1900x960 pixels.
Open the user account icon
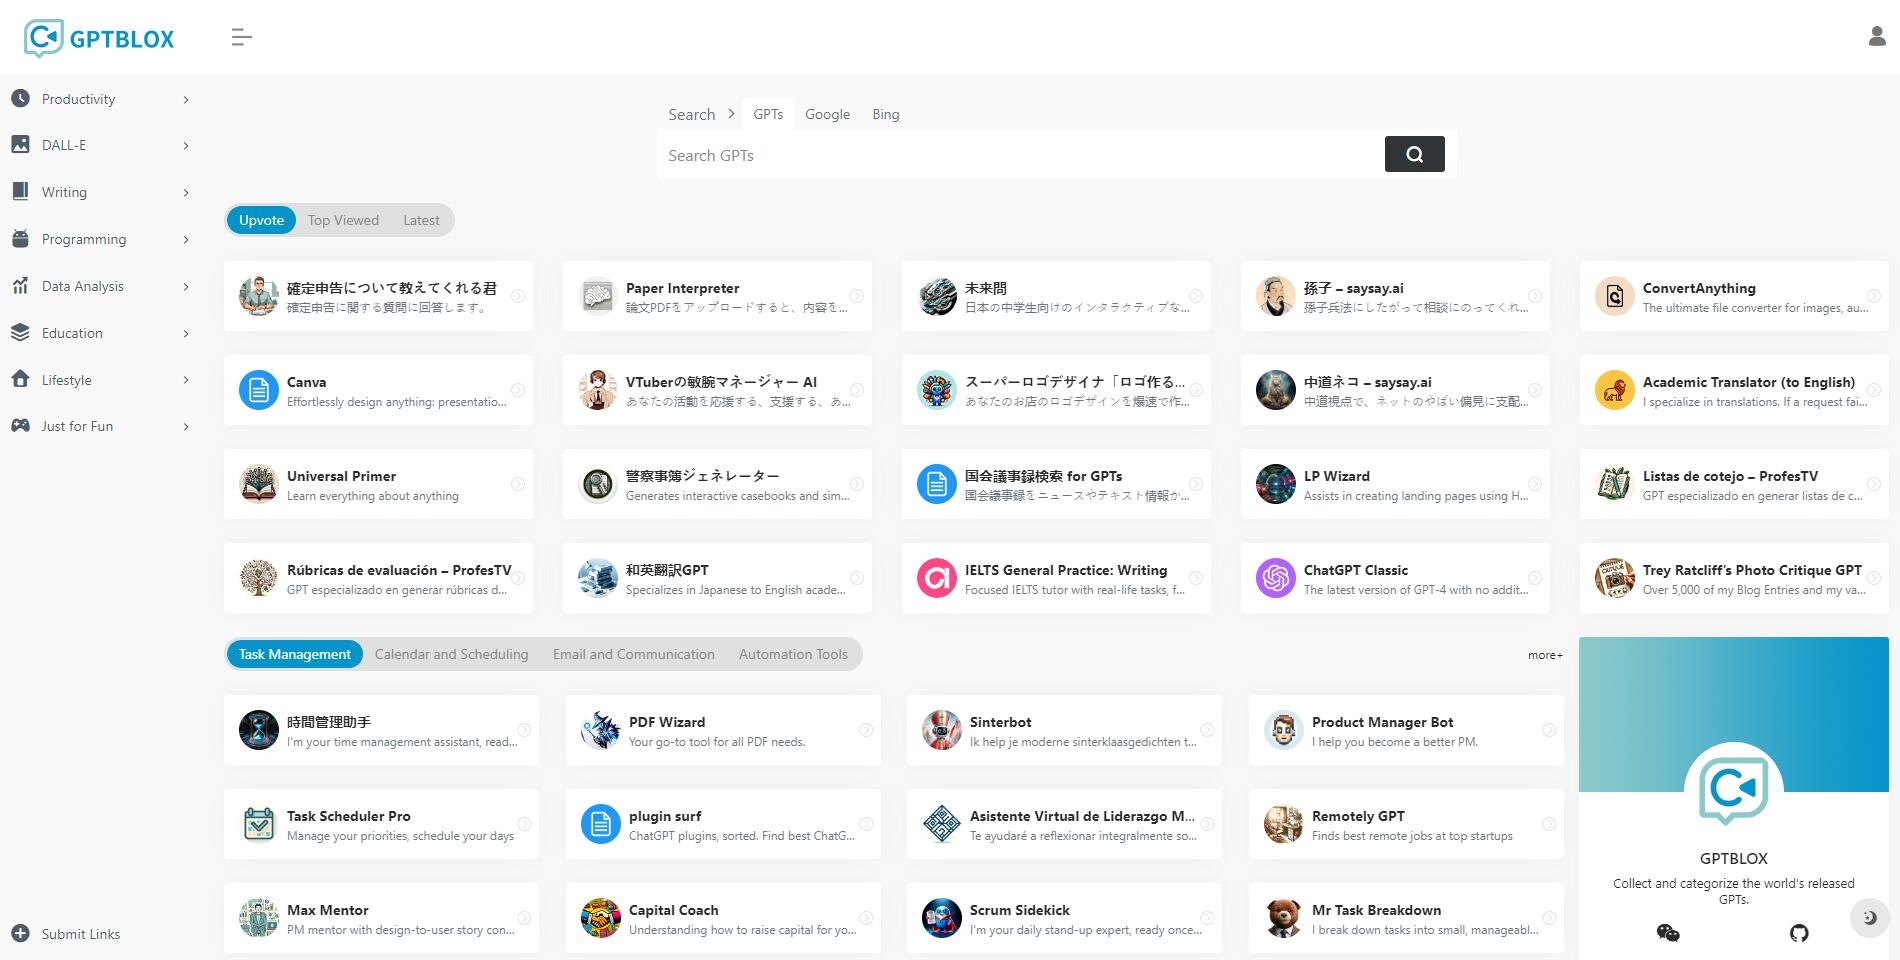click(x=1877, y=36)
